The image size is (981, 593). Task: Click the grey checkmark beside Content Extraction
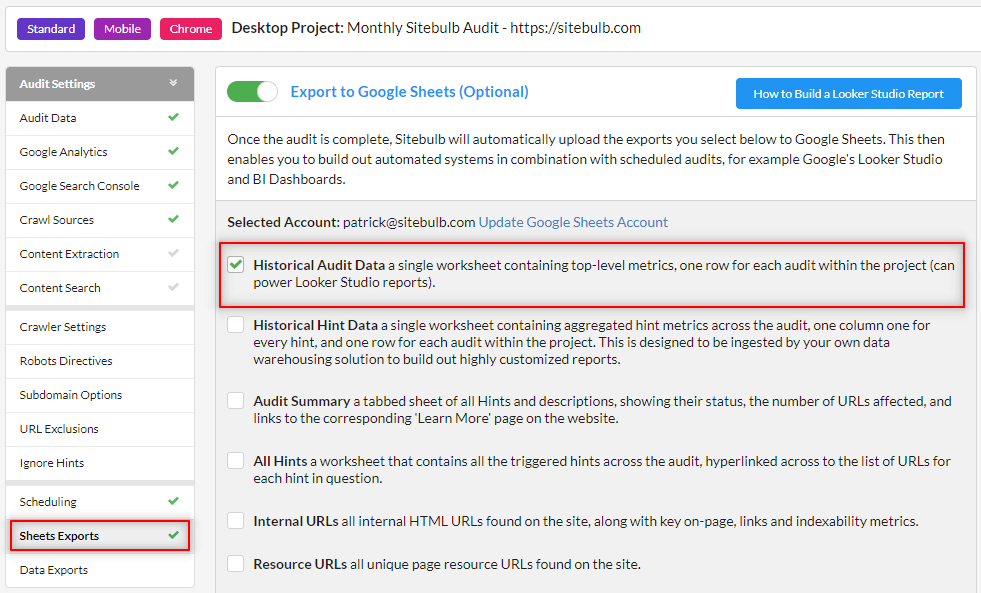(x=173, y=253)
